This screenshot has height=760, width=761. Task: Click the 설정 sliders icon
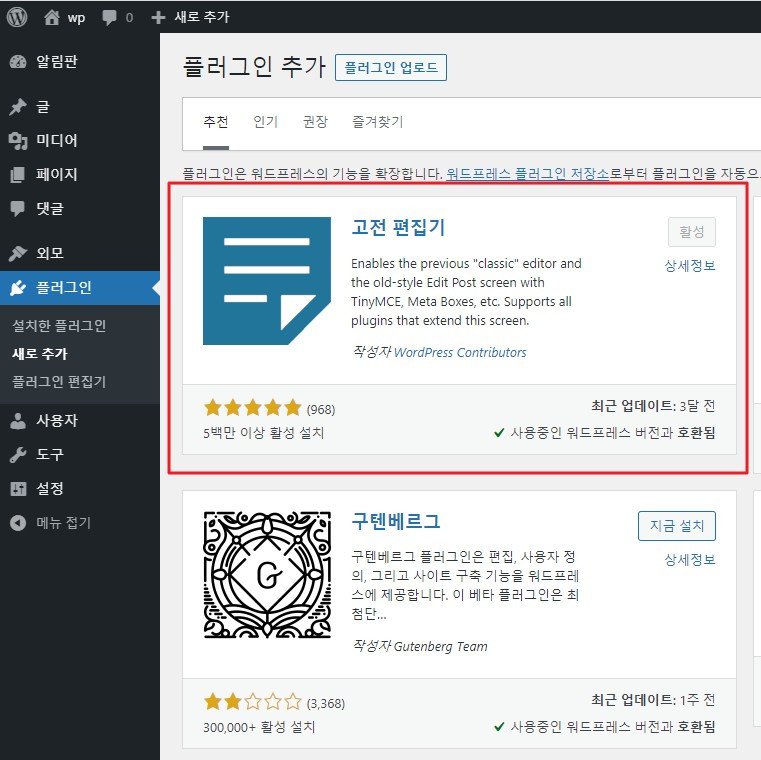(18, 488)
